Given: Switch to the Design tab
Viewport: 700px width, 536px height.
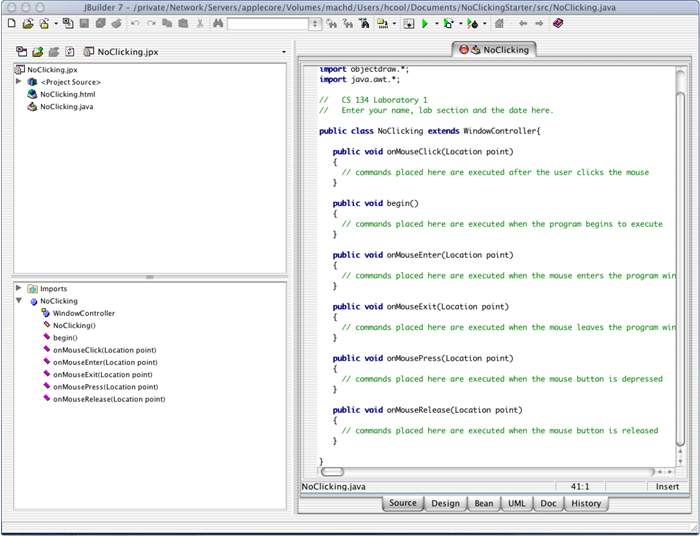Looking at the screenshot, I should [445, 504].
